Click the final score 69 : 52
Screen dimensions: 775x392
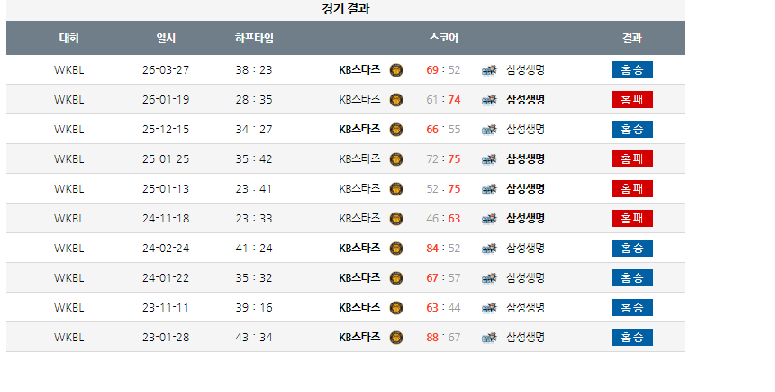coord(443,70)
